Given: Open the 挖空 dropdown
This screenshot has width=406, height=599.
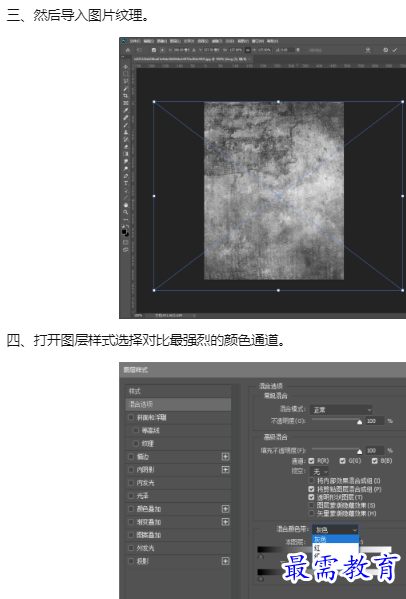Looking at the screenshot, I should point(319,471).
